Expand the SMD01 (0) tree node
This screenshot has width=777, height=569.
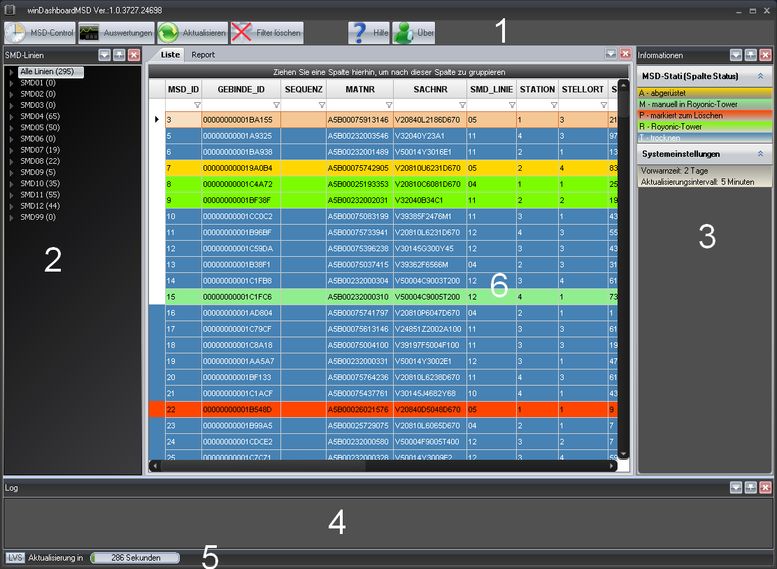[x=11, y=83]
